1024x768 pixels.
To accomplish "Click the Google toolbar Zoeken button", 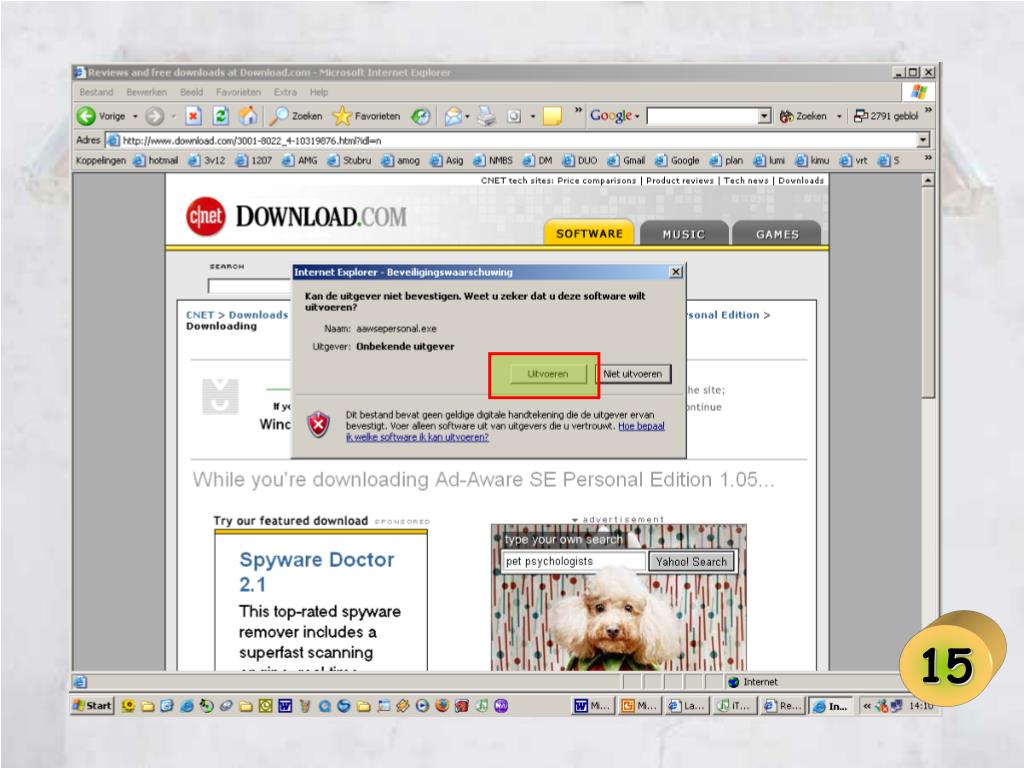I will pyautogui.click(x=803, y=116).
